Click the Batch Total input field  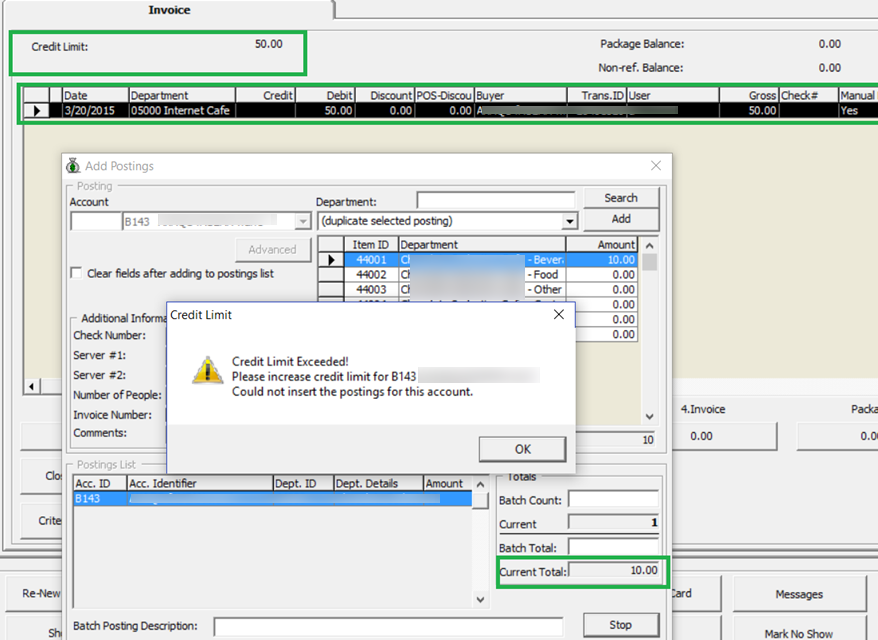614,547
